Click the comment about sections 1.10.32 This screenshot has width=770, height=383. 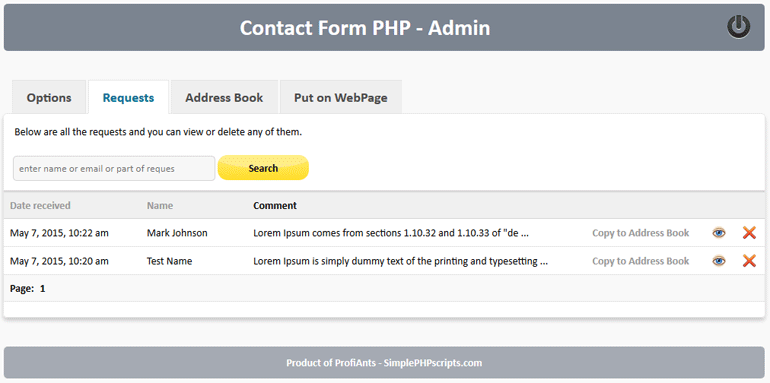point(391,233)
